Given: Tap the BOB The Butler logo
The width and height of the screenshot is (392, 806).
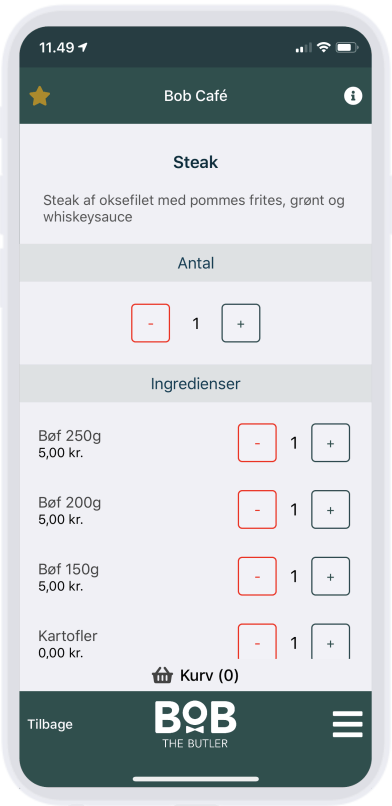Looking at the screenshot, I should (195, 724).
